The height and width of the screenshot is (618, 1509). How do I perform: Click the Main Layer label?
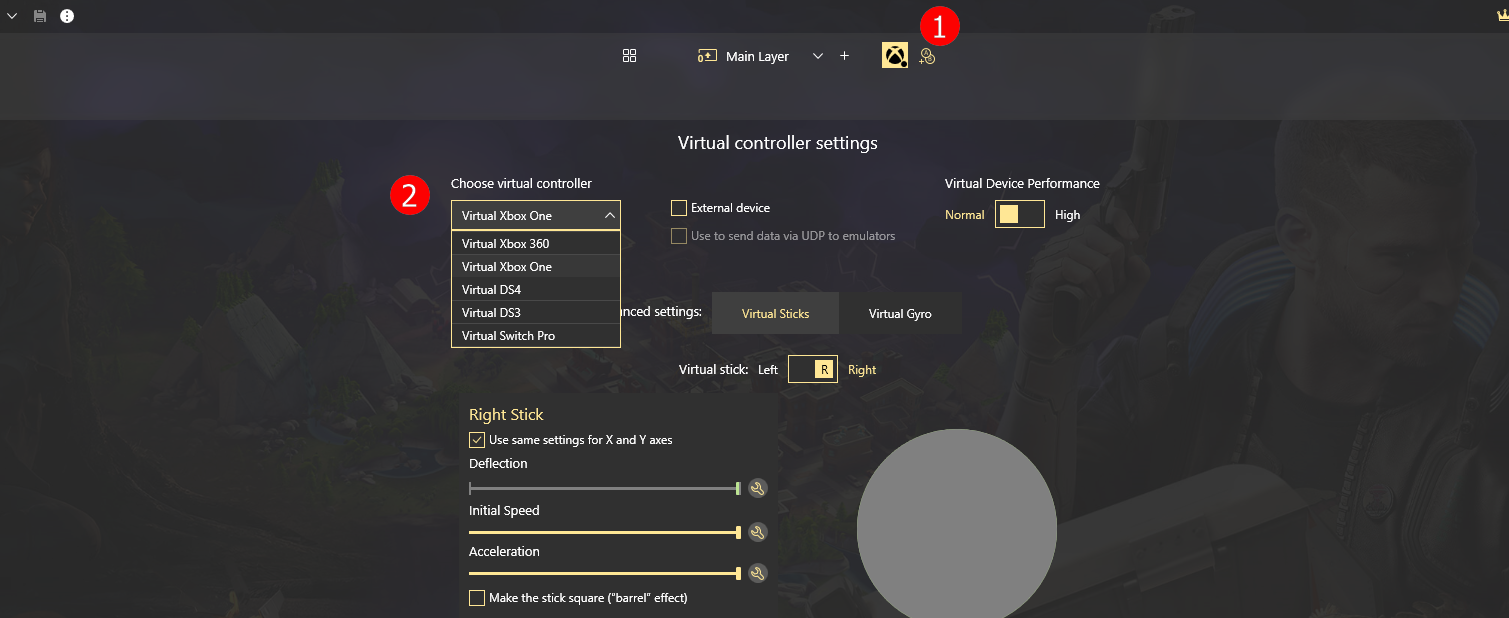(x=757, y=57)
